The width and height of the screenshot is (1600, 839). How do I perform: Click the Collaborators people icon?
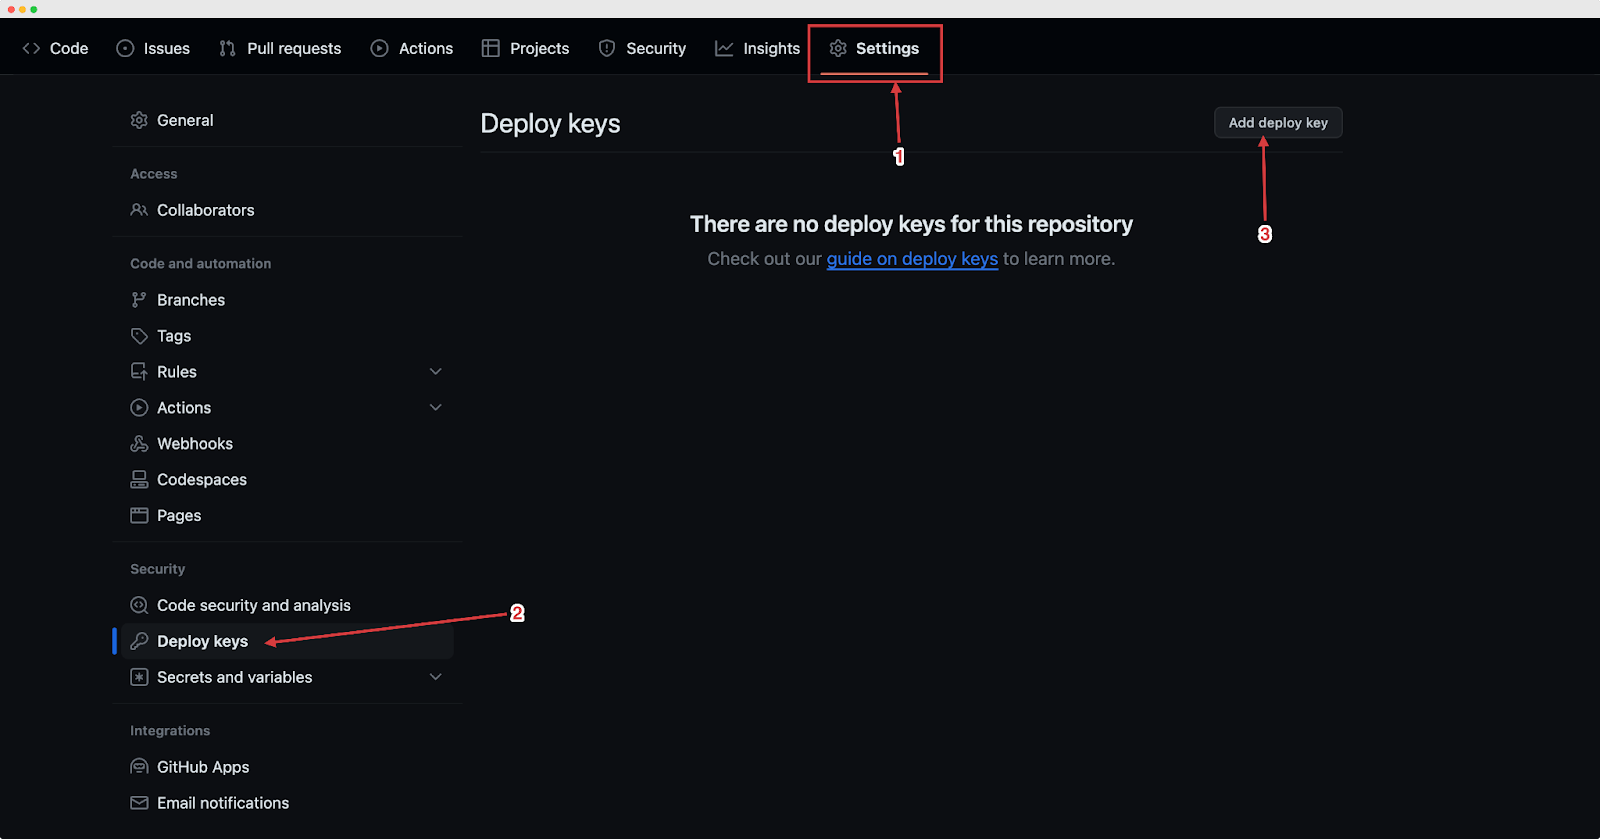(139, 210)
